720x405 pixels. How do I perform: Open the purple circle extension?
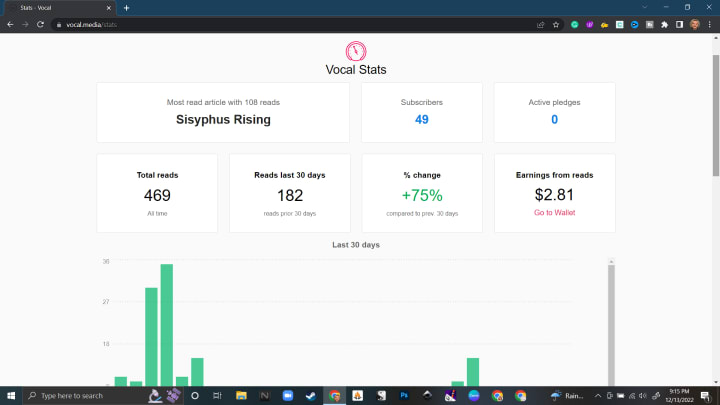pyautogui.click(x=590, y=25)
